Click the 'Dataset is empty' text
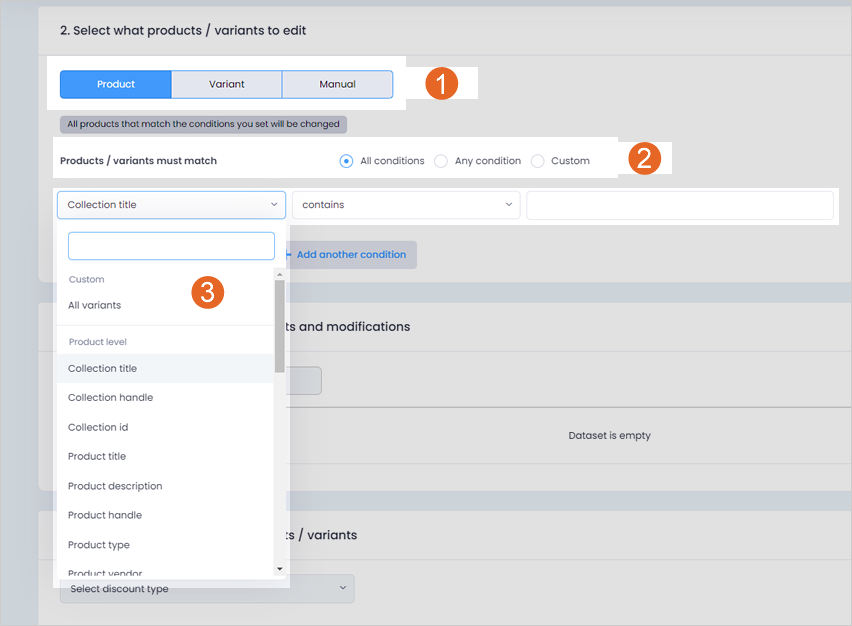Screen dimensions: 852x626 coord(609,435)
